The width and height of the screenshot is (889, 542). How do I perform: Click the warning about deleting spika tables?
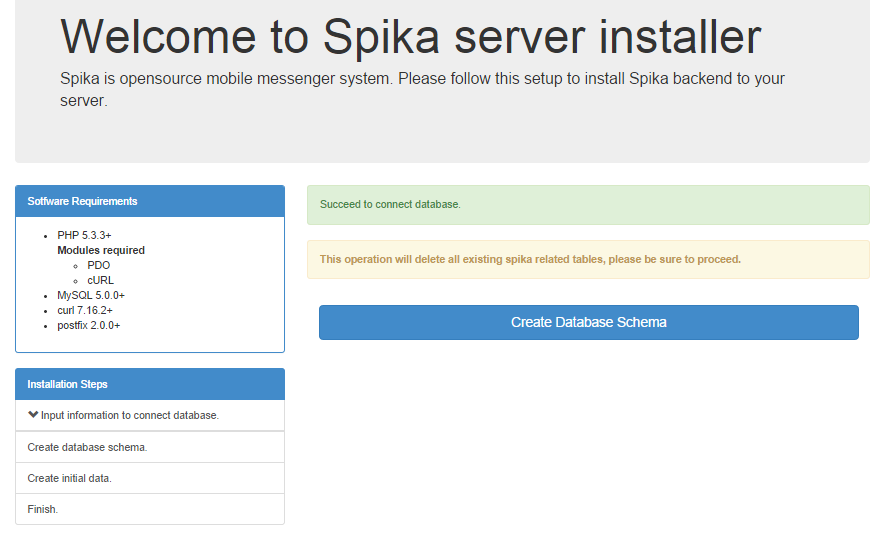pos(589,260)
